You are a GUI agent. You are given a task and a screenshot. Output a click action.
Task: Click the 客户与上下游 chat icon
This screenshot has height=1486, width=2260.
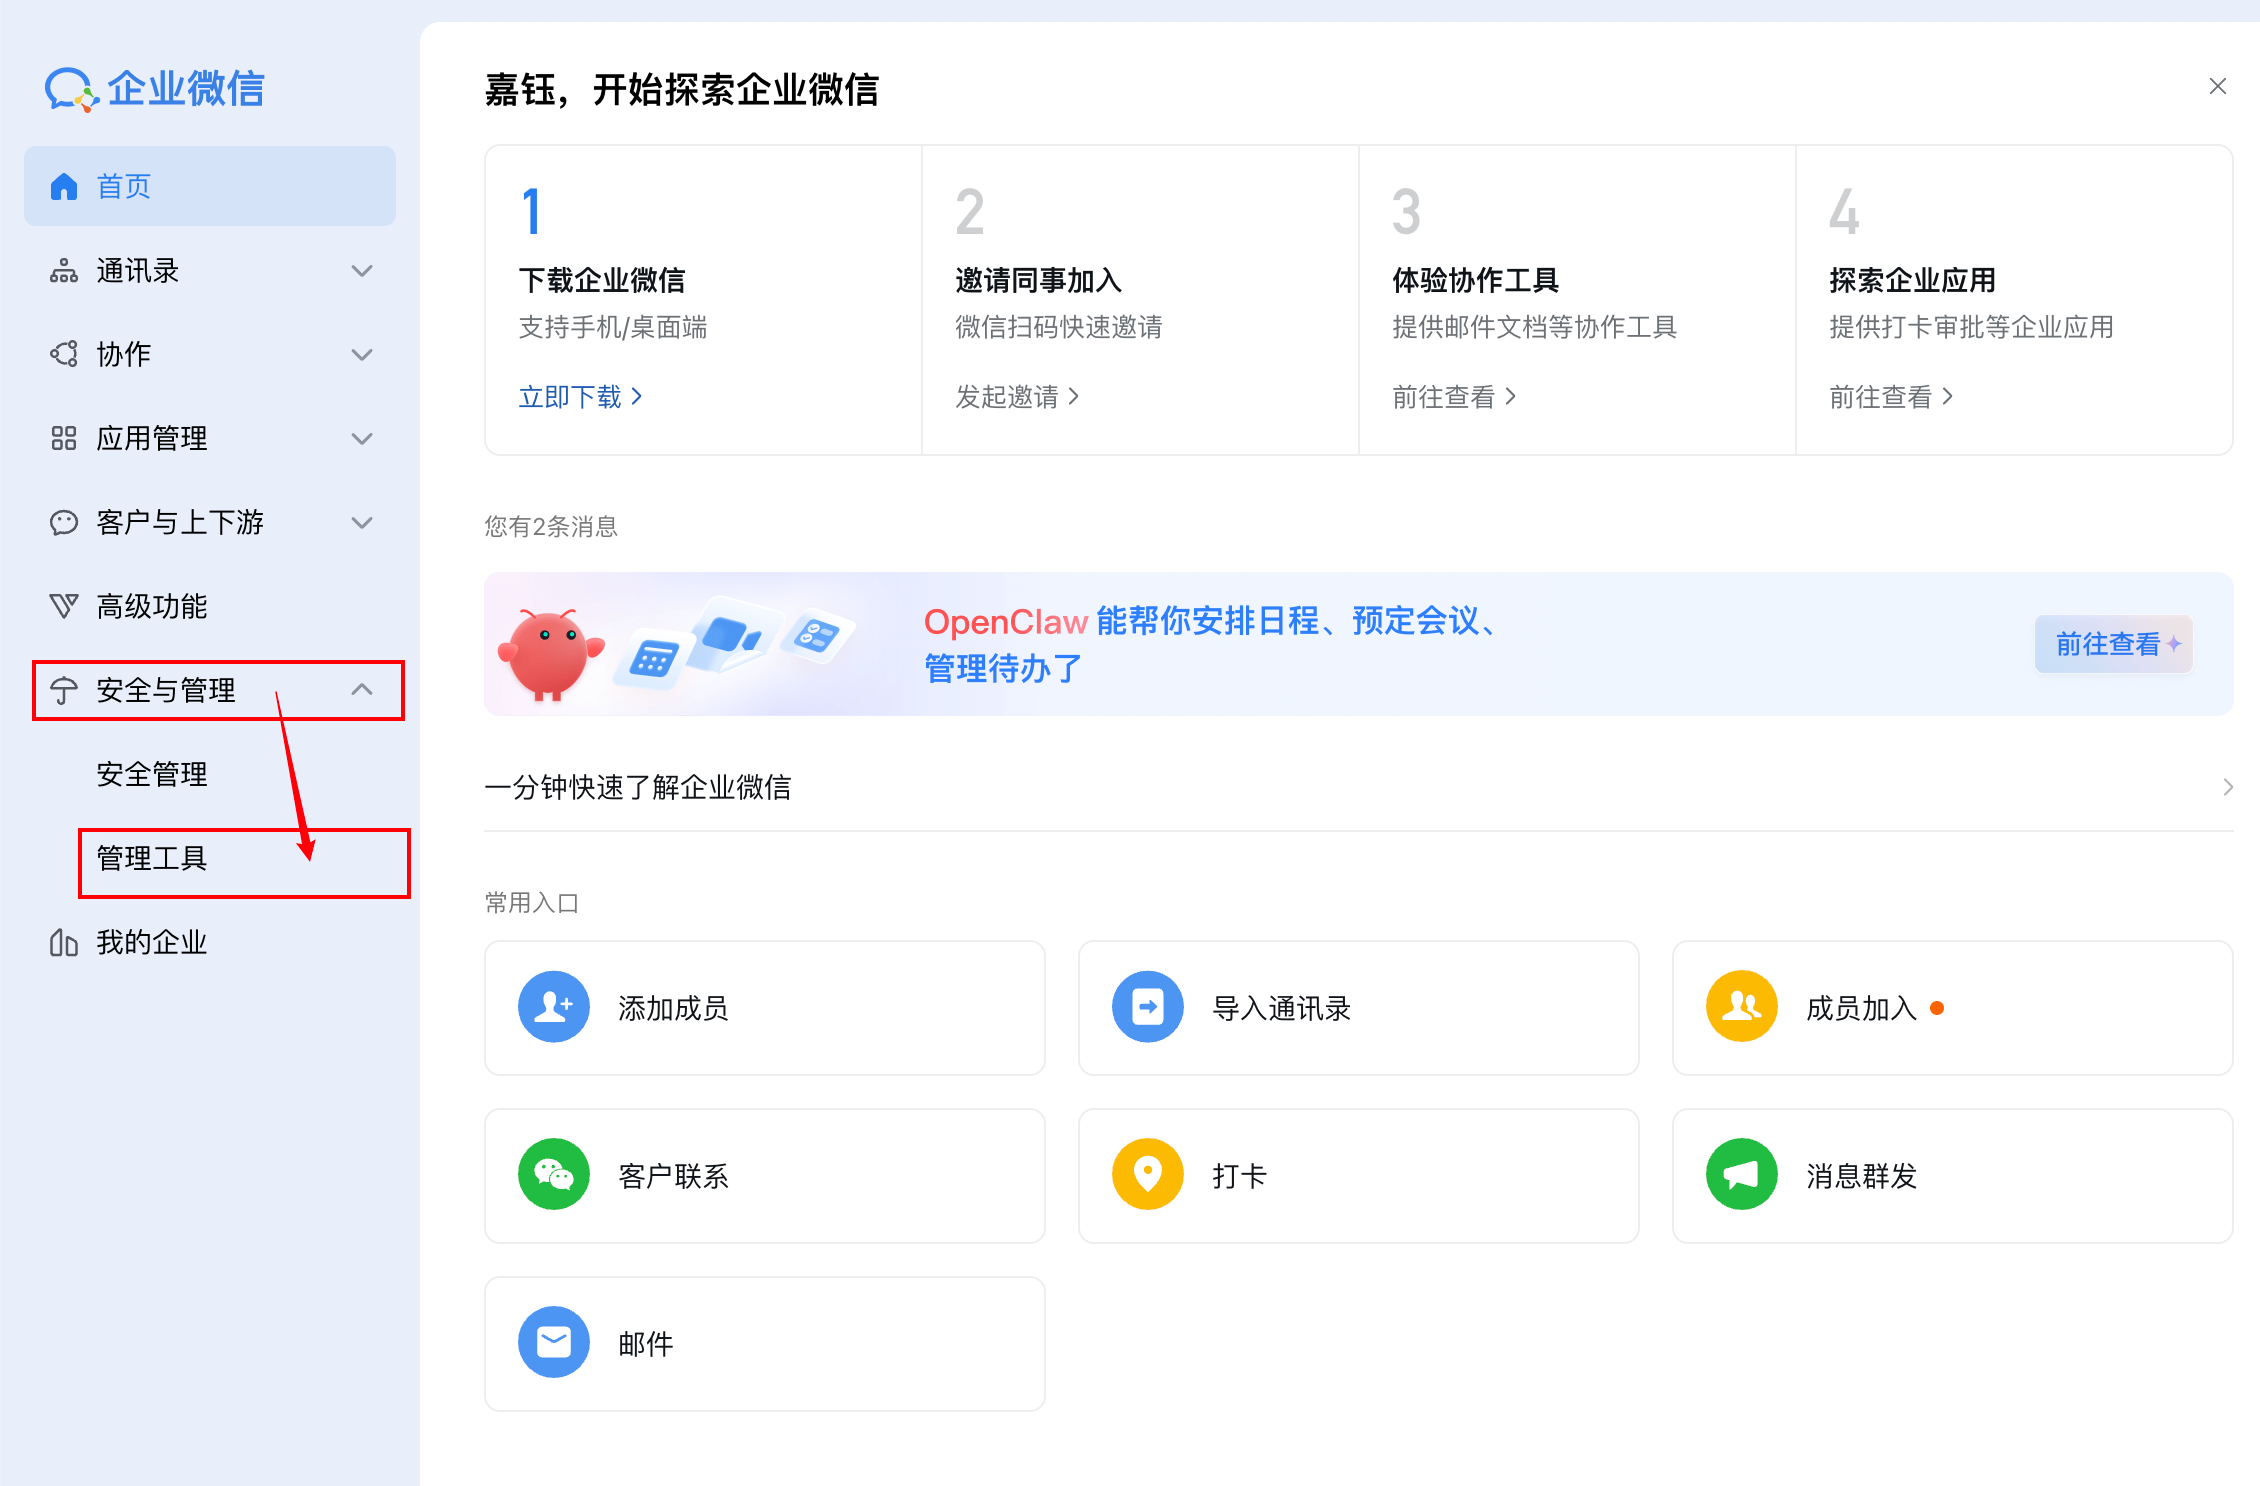point(64,522)
